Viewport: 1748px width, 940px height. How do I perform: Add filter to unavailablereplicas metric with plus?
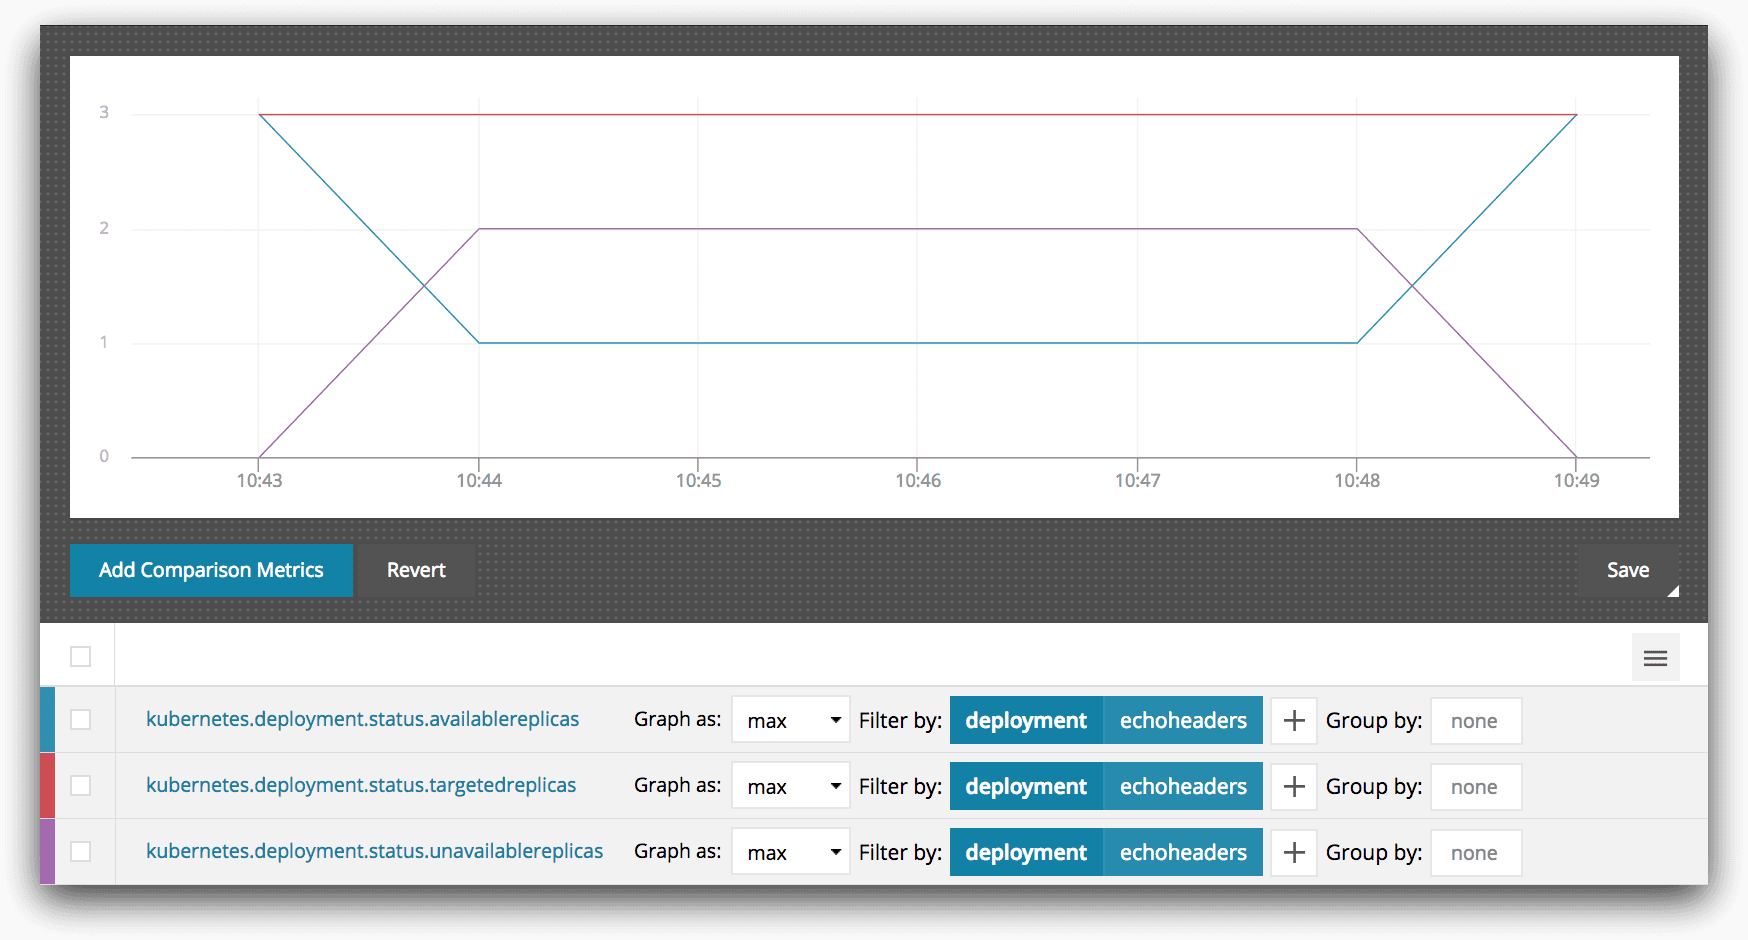point(1294,853)
